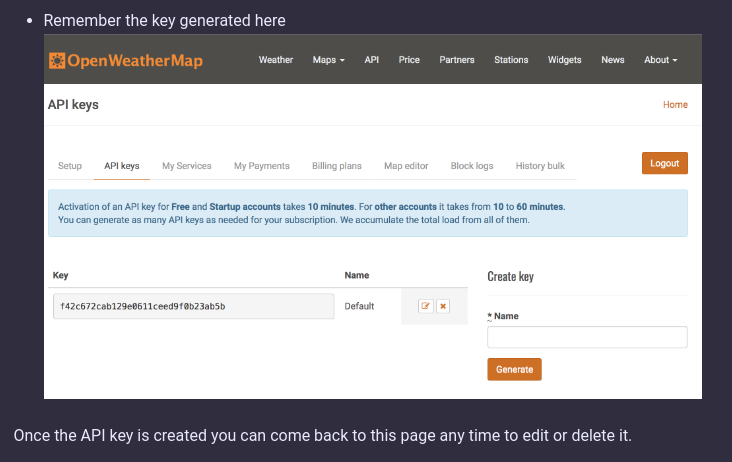This screenshot has height=462, width=732.
Task: Open the Price page
Action: [409, 60]
